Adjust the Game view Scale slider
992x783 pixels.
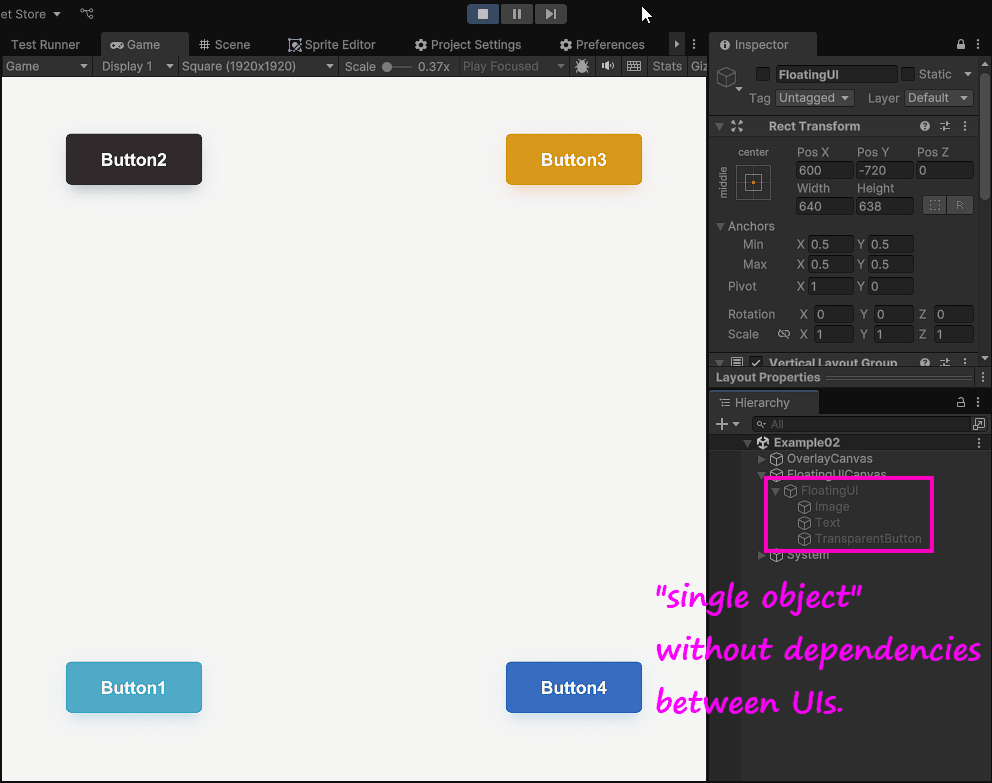396,67
